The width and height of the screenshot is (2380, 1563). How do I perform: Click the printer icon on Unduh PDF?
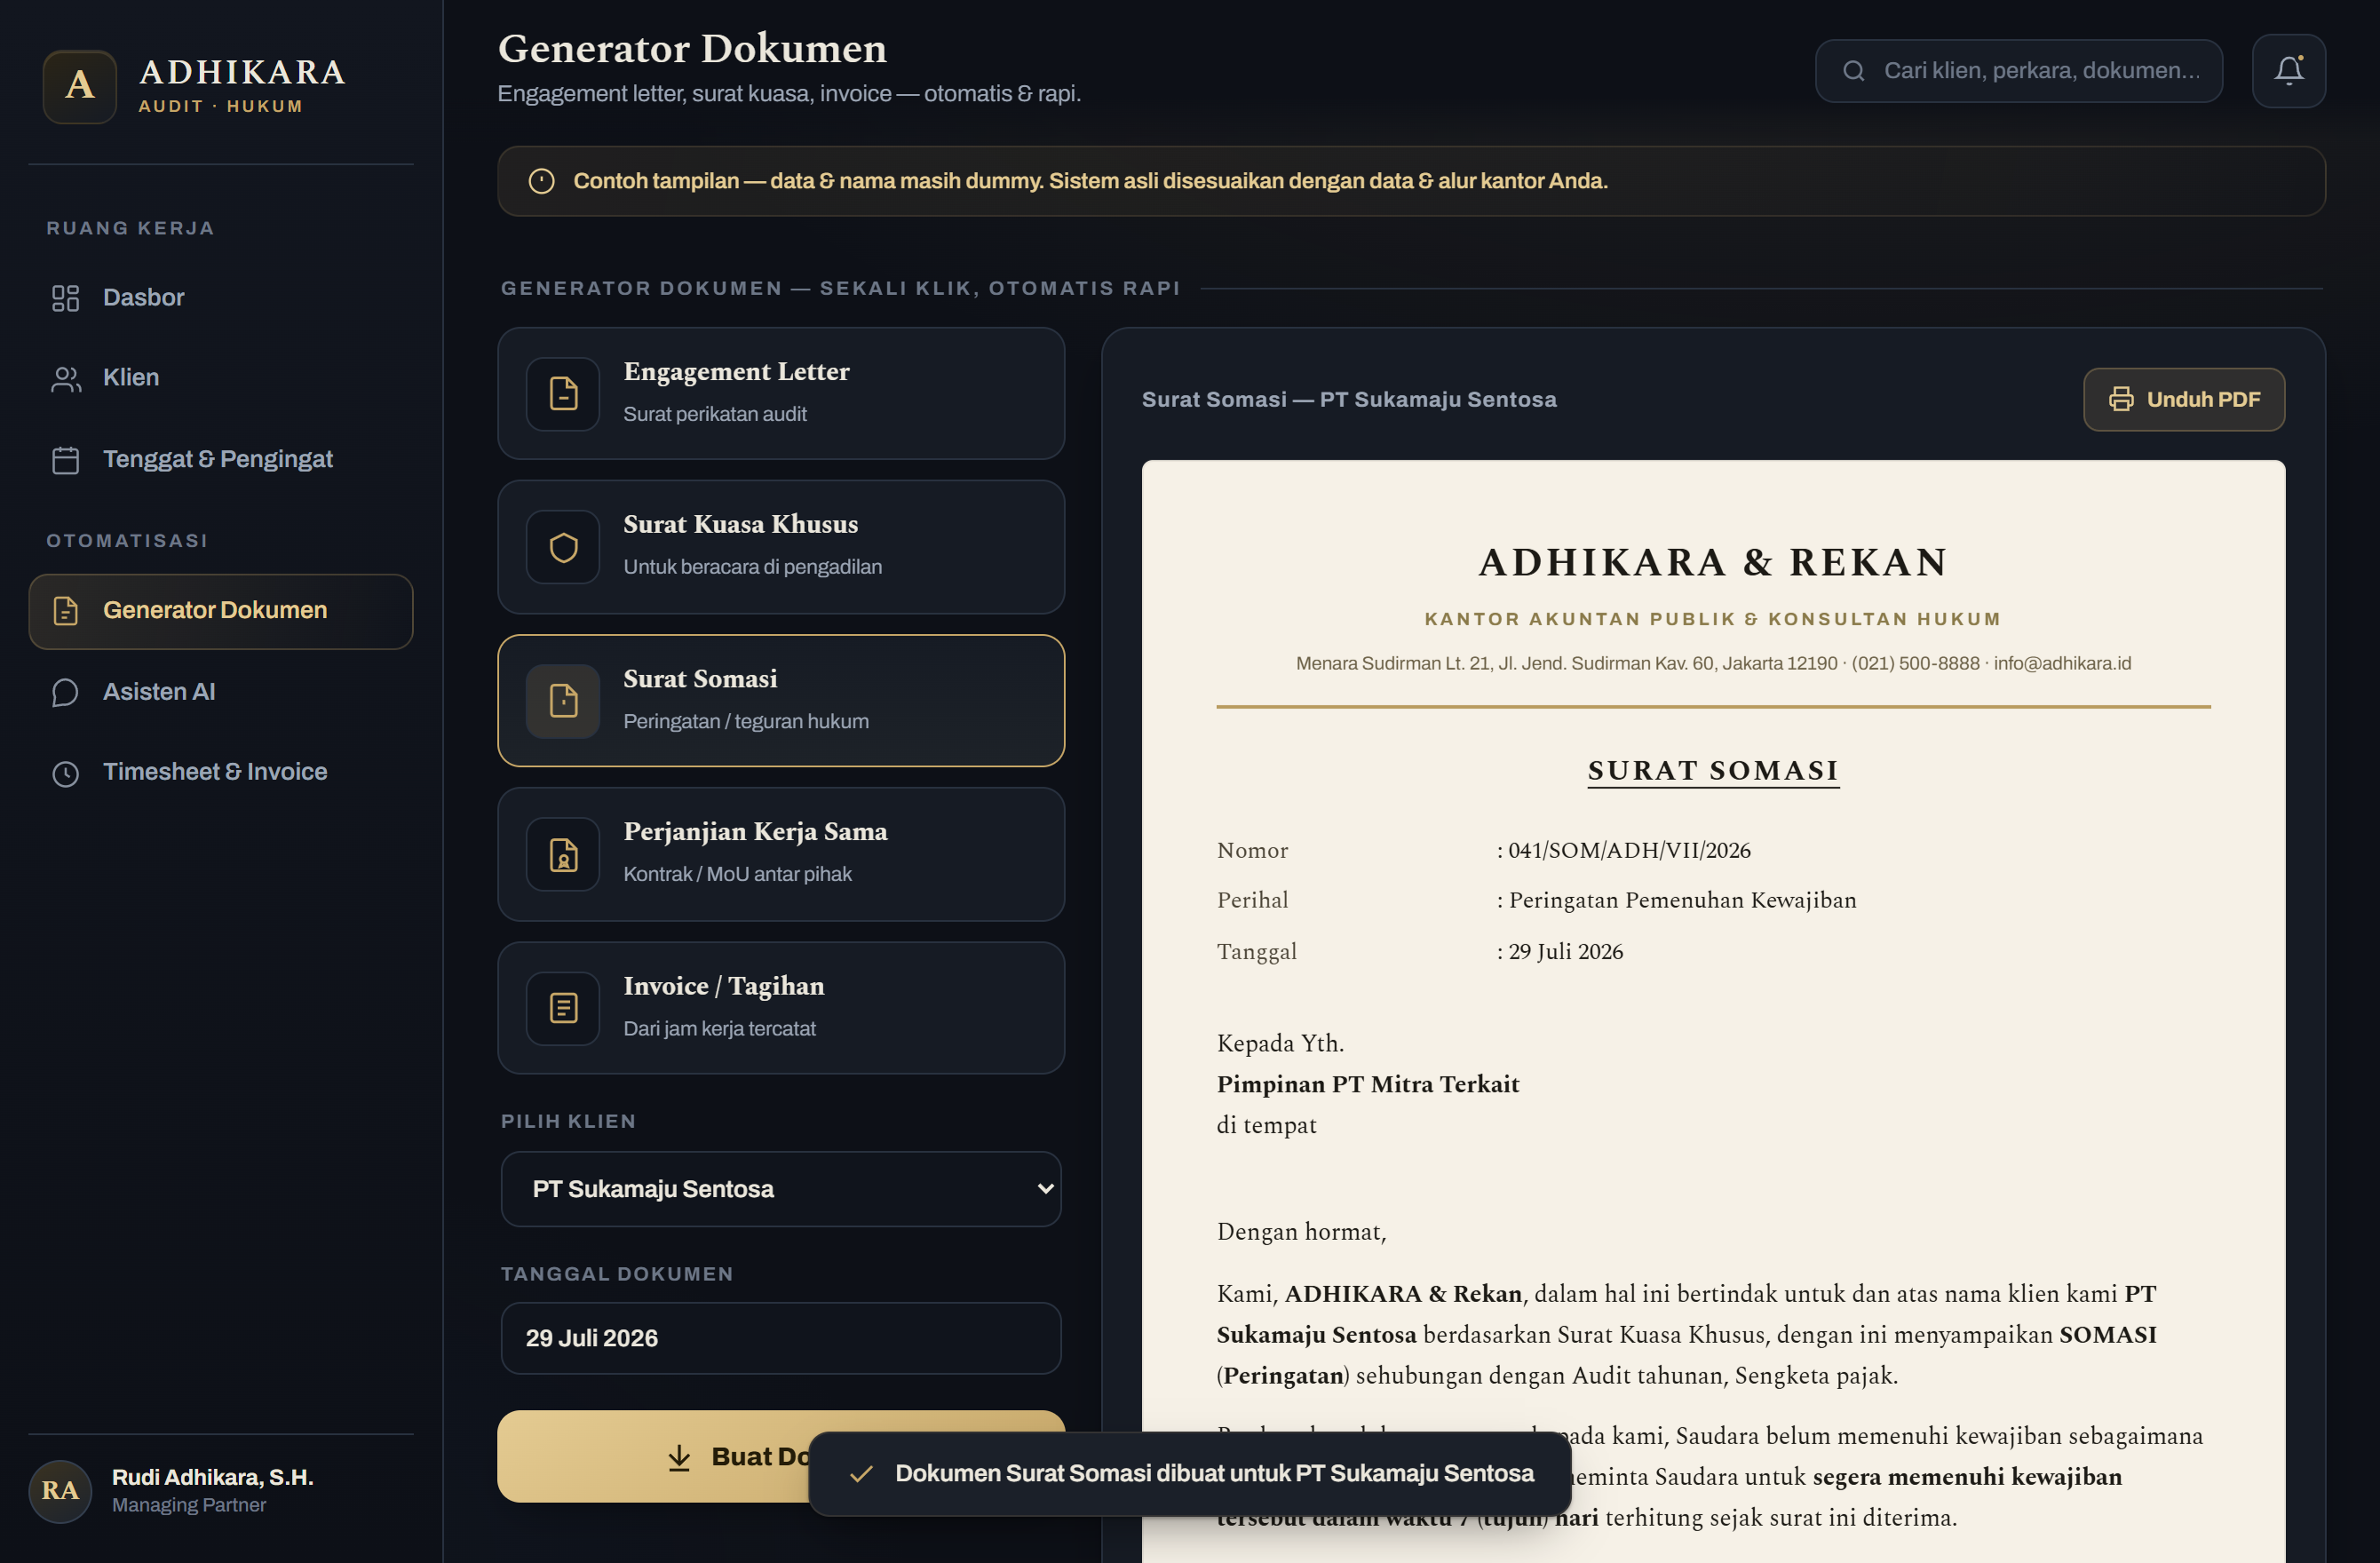tap(2120, 399)
